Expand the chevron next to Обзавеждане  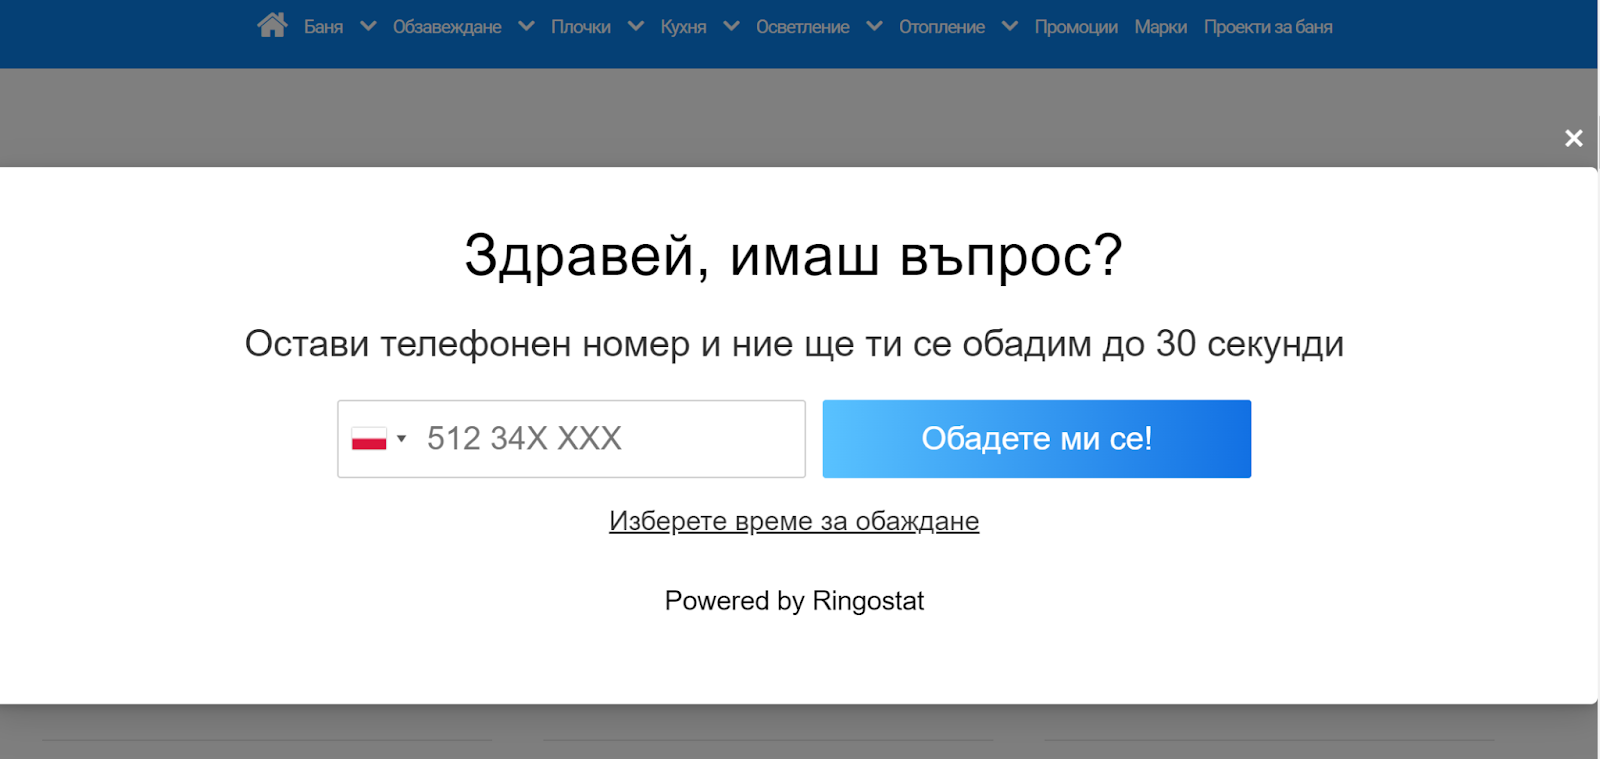tap(526, 26)
